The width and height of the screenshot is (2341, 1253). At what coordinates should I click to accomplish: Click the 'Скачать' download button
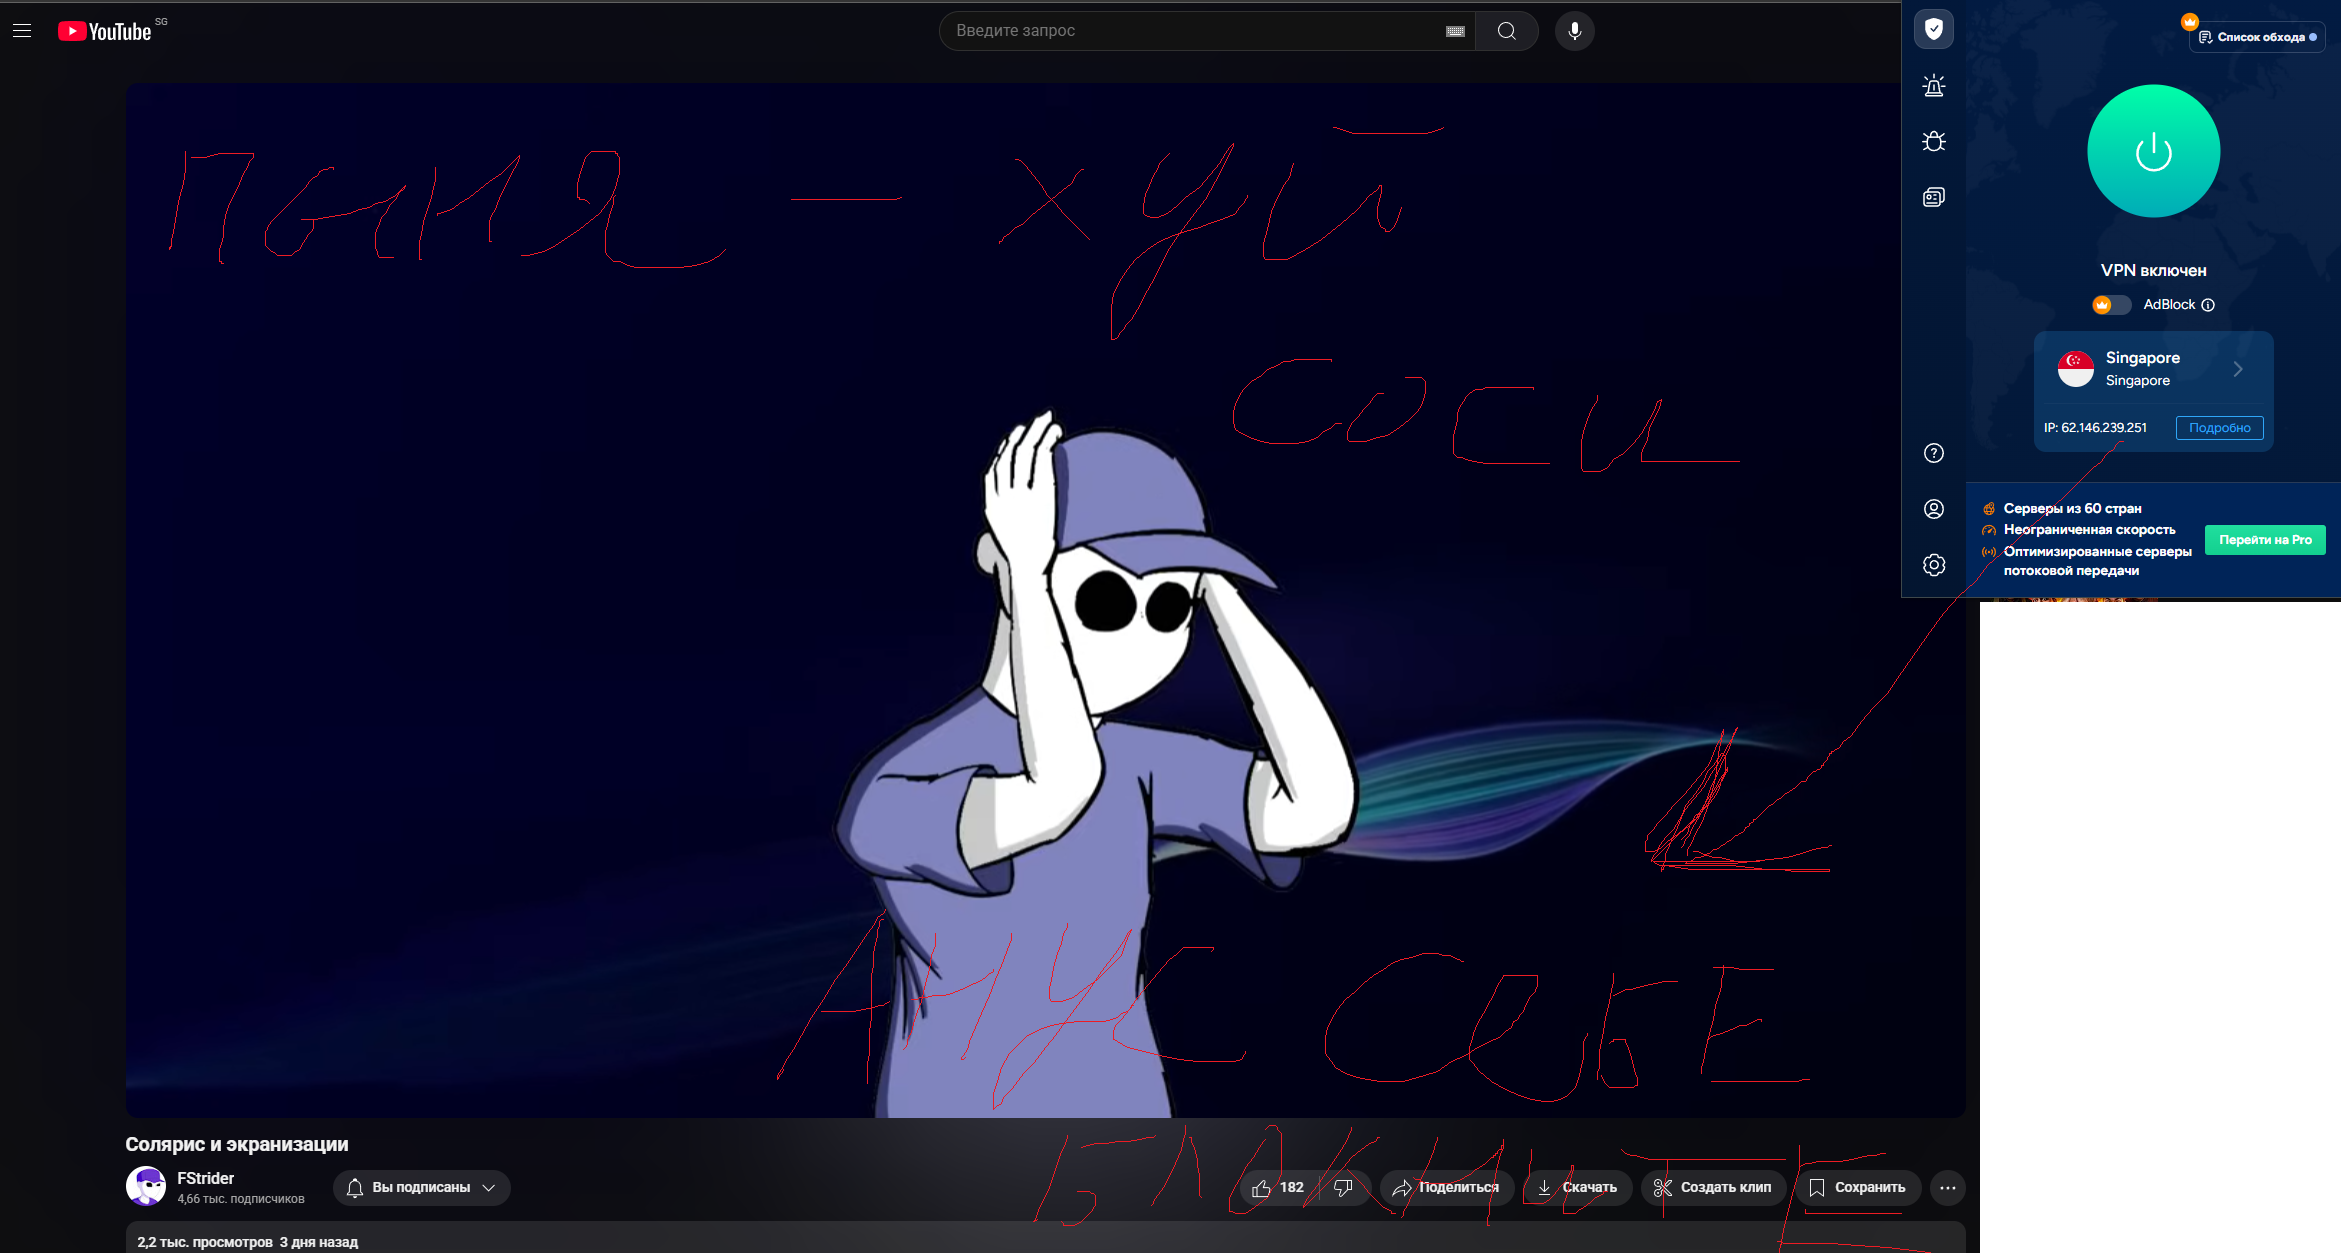[1577, 1188]
